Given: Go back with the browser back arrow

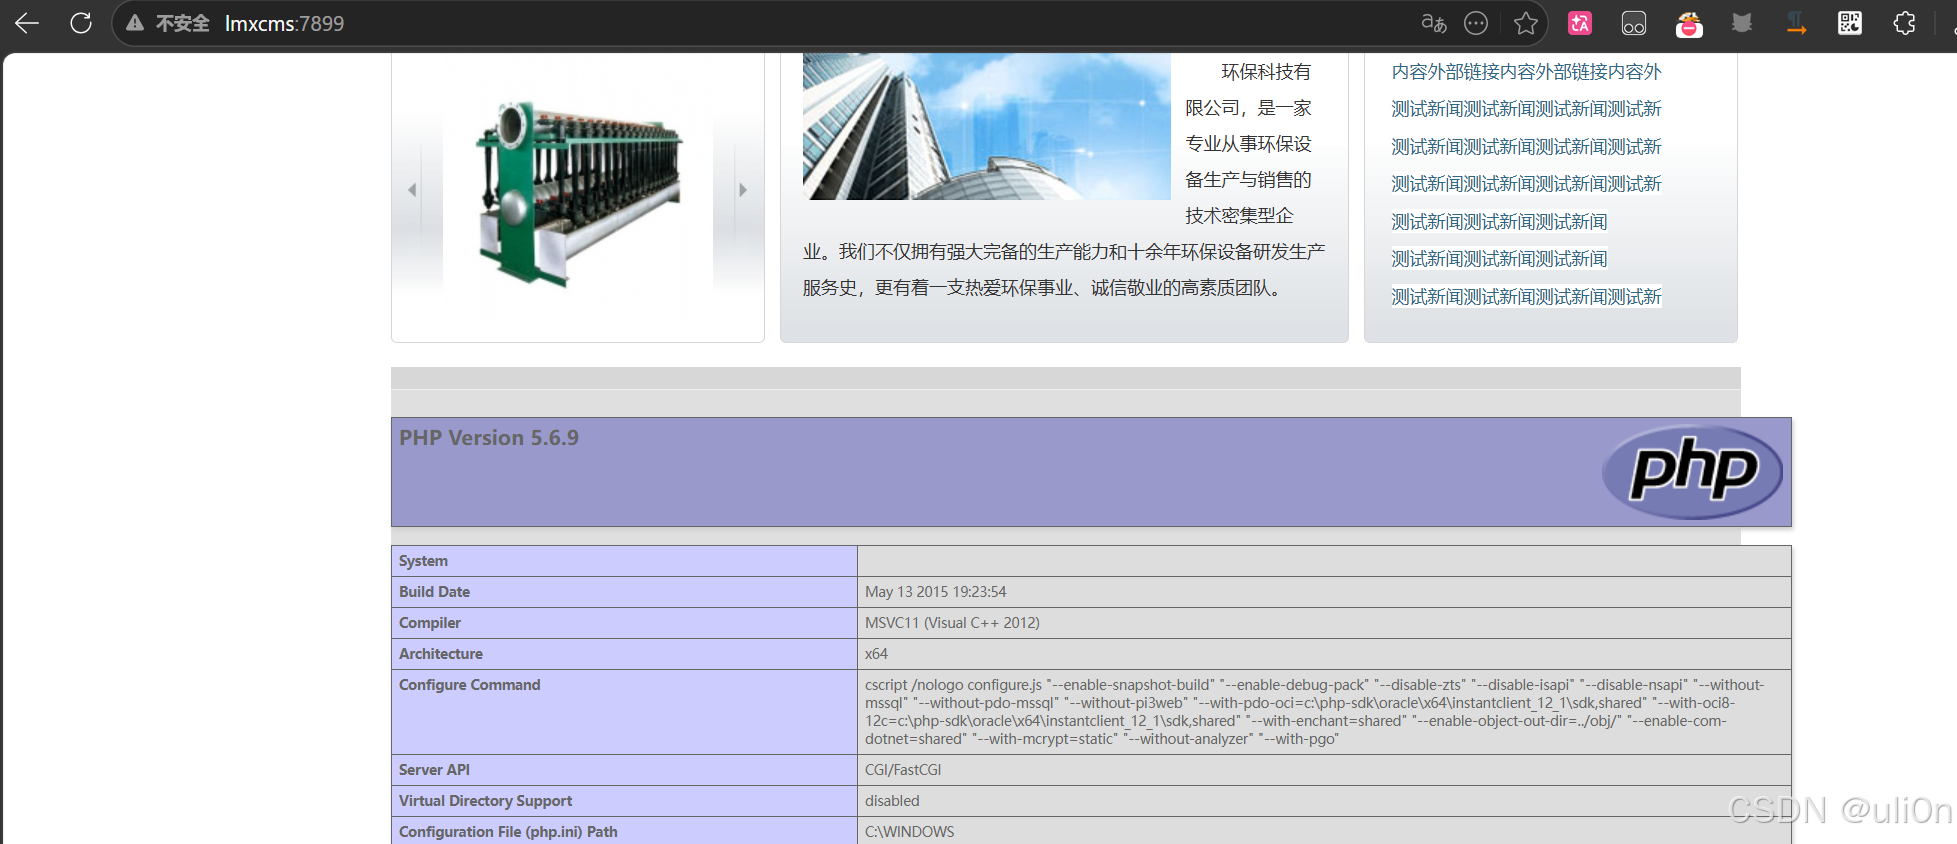Looking at the screenshot, I should click(x=27, y=23).
